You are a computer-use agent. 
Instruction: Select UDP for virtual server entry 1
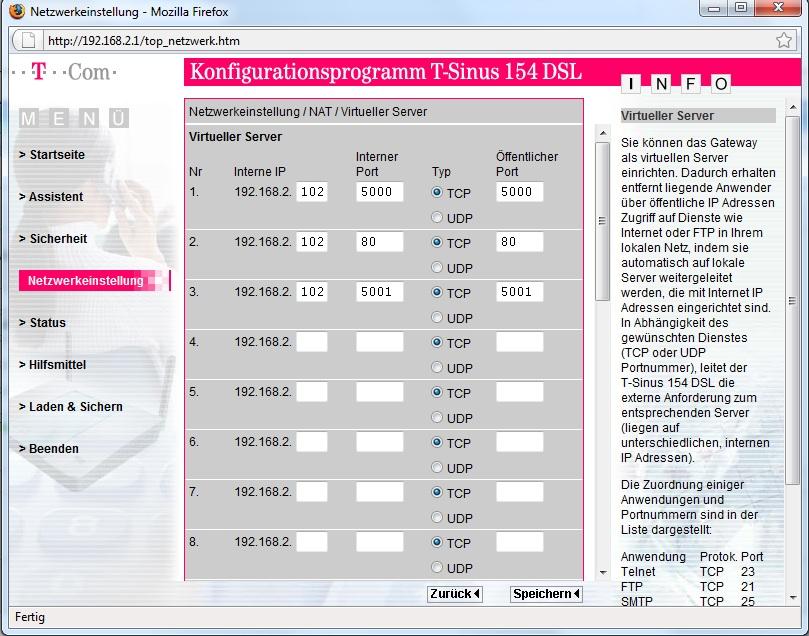437,218
